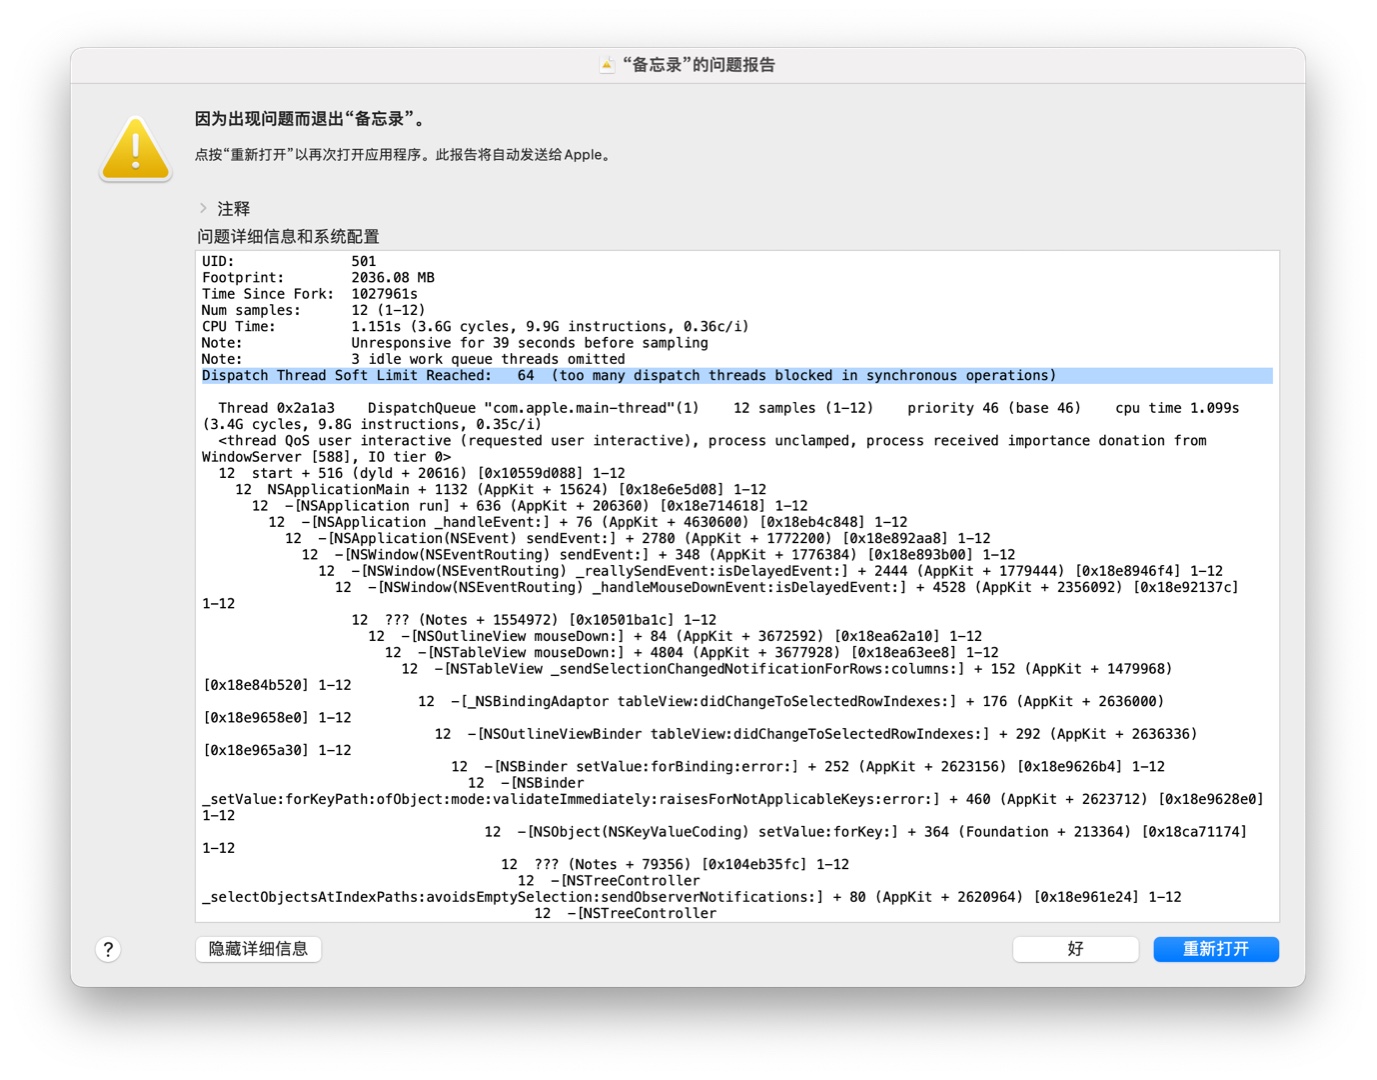Click 隐藏详细信息 to hide details
The width and height of the screenshot is (1377, 1080).
point(258,949)
